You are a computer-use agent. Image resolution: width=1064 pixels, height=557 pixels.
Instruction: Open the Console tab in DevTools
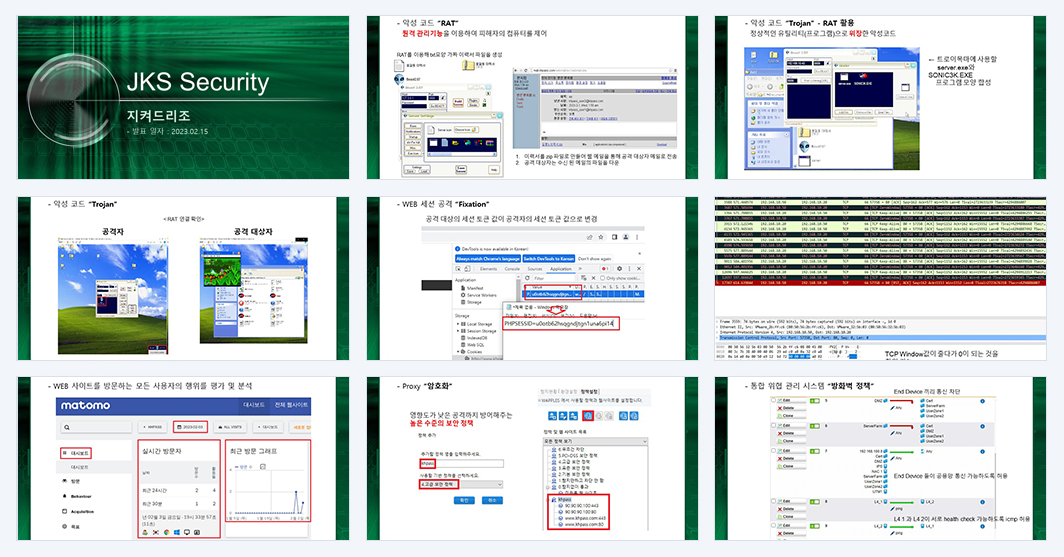click(512, 269)
